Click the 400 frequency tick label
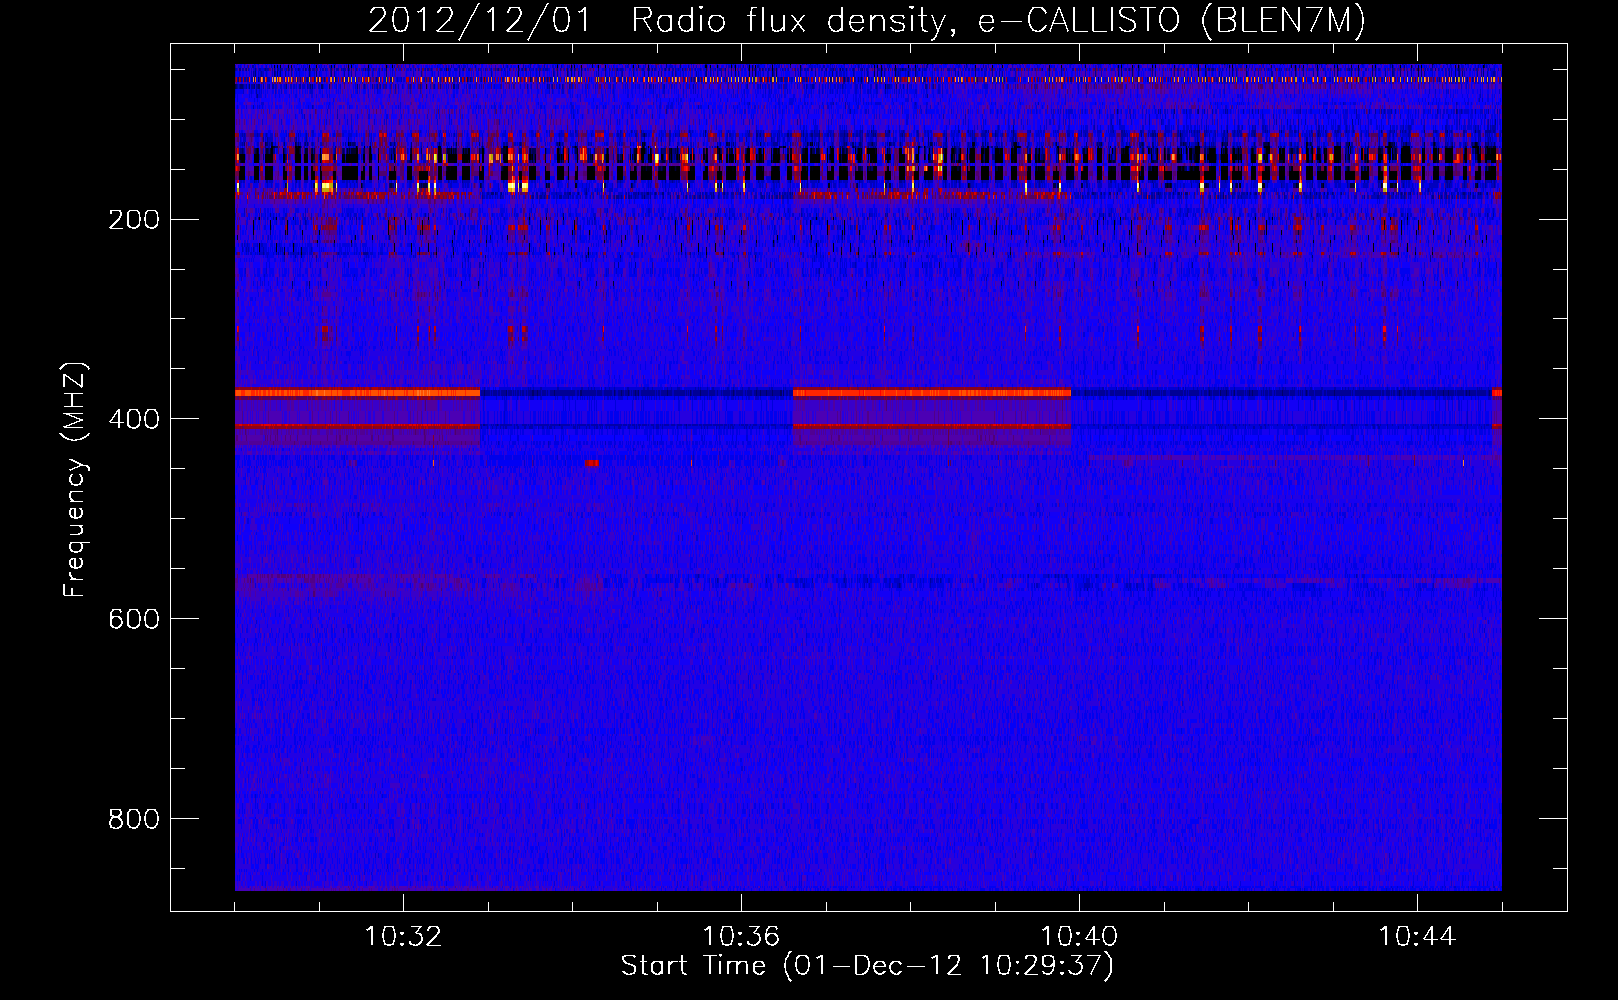The image size is (1618, 1000). tap(134, 419)
